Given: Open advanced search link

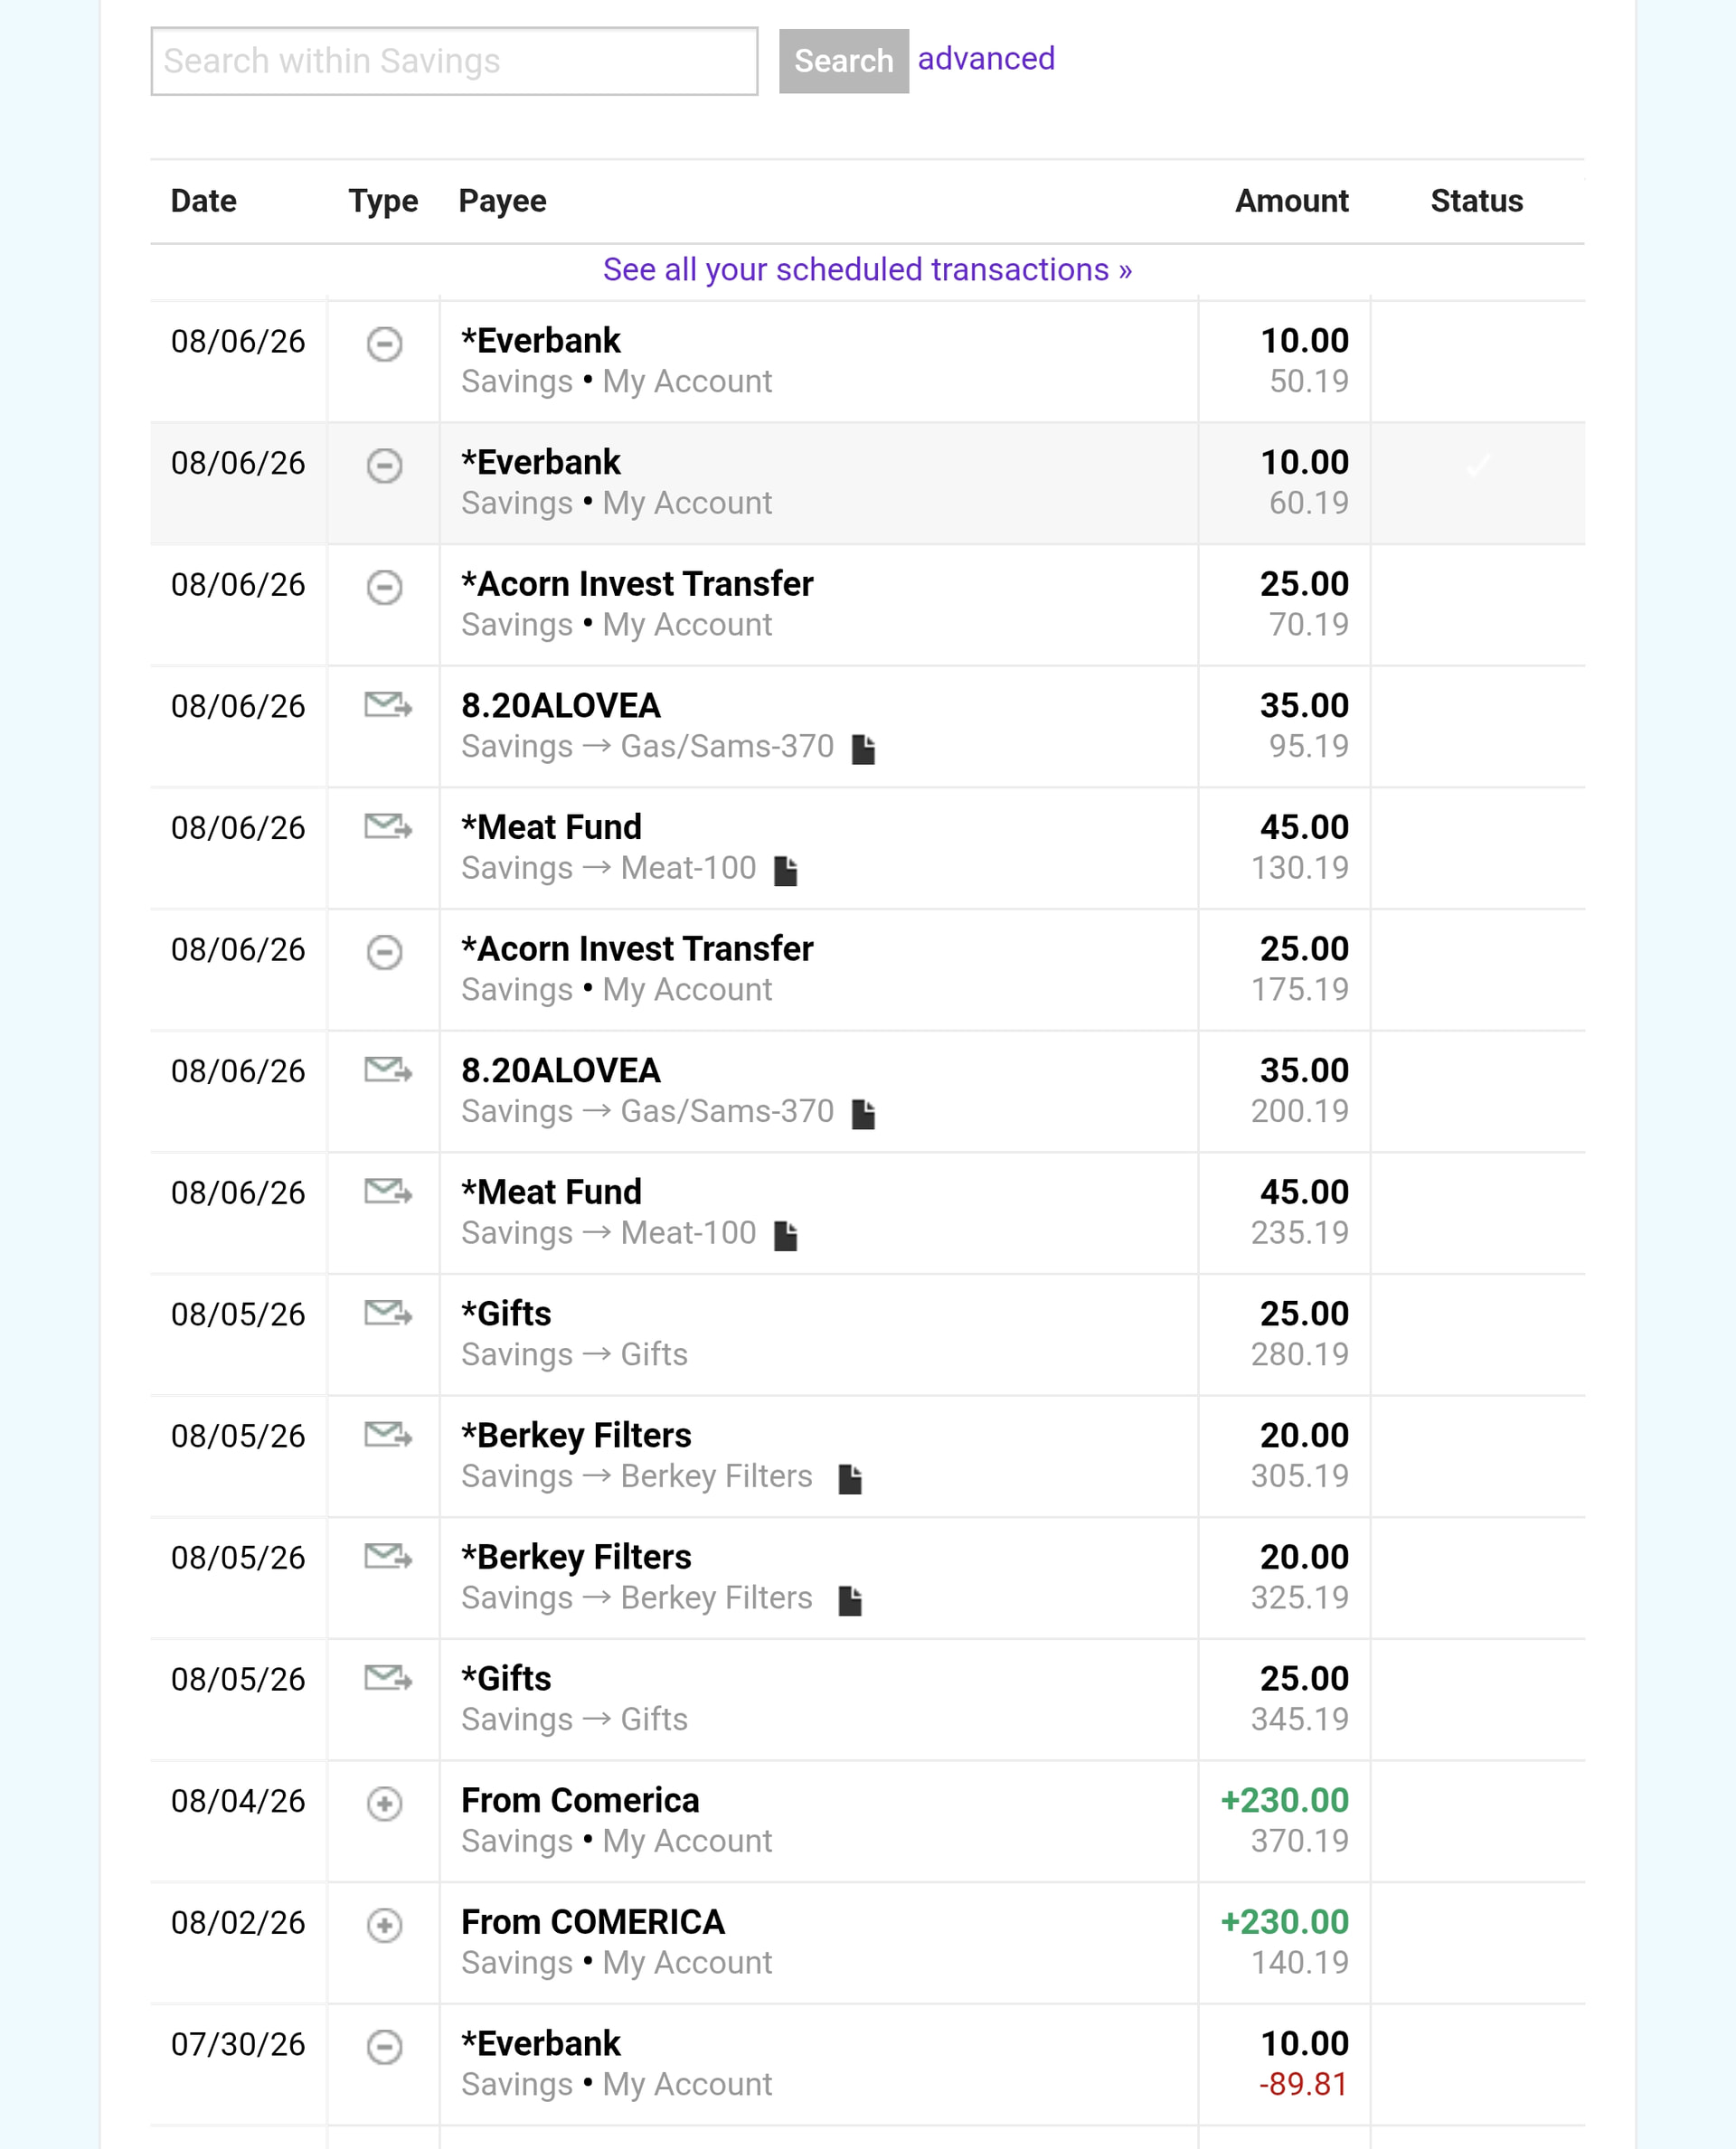Looking at the screenshot, I should (x=986, y=59).
